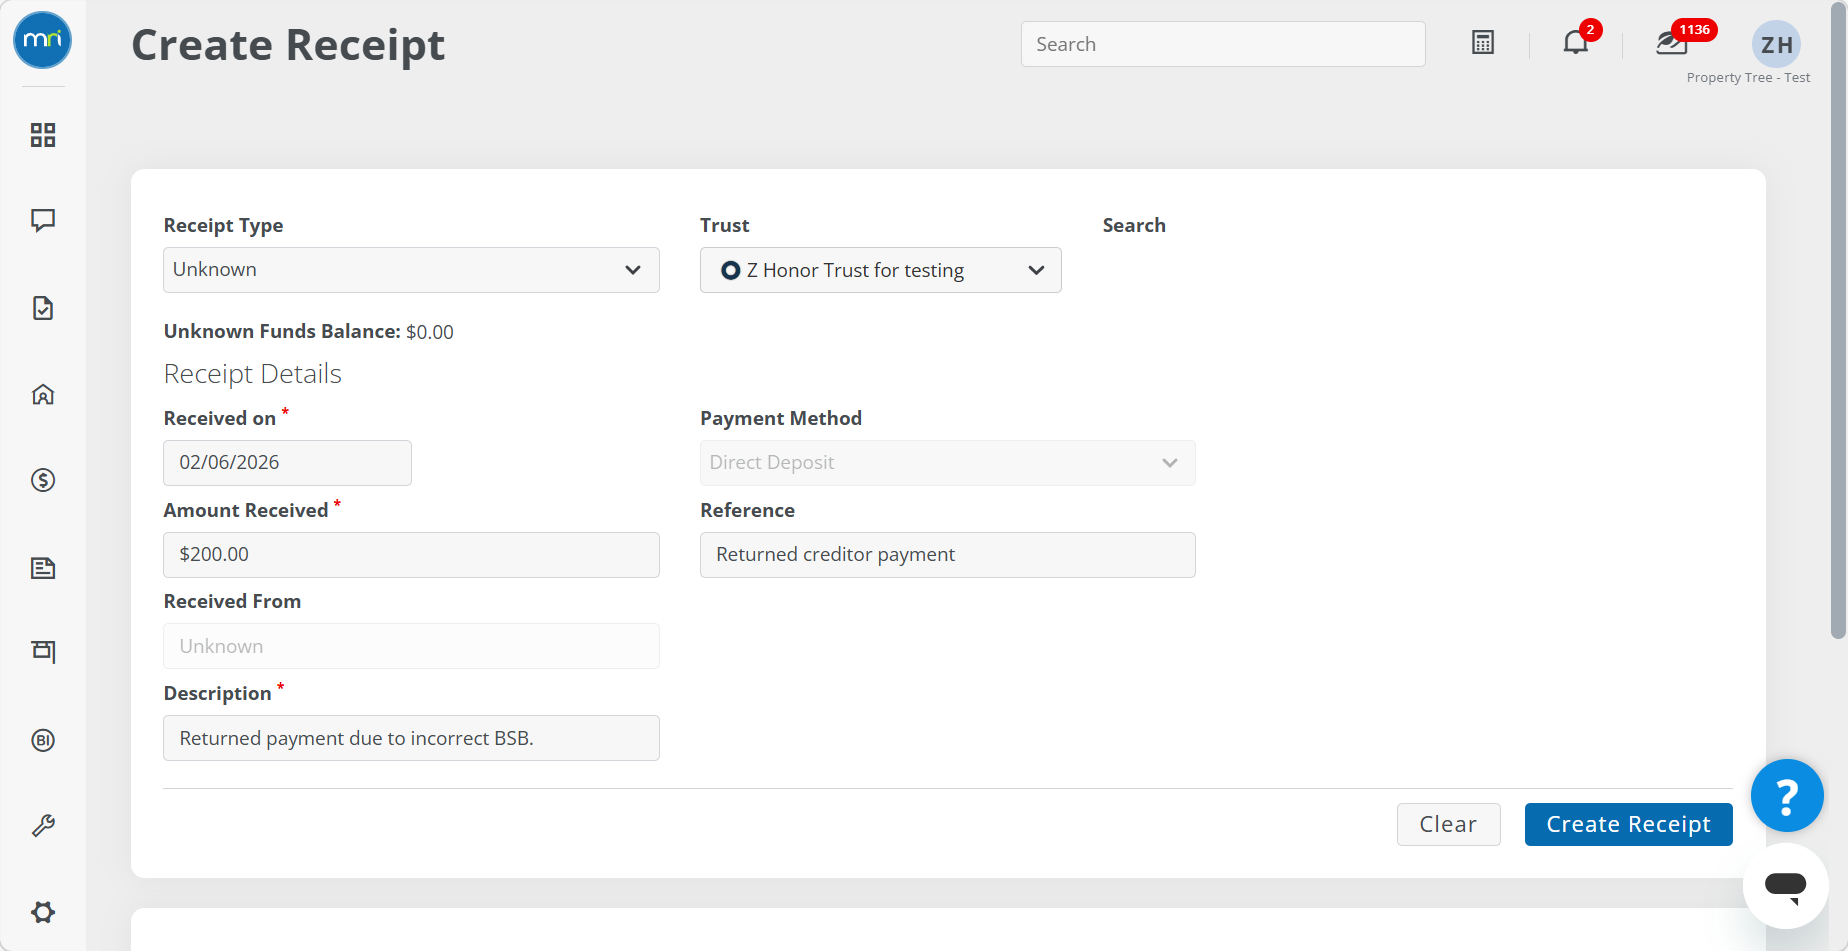Click the Description input field

coord(411,738)
